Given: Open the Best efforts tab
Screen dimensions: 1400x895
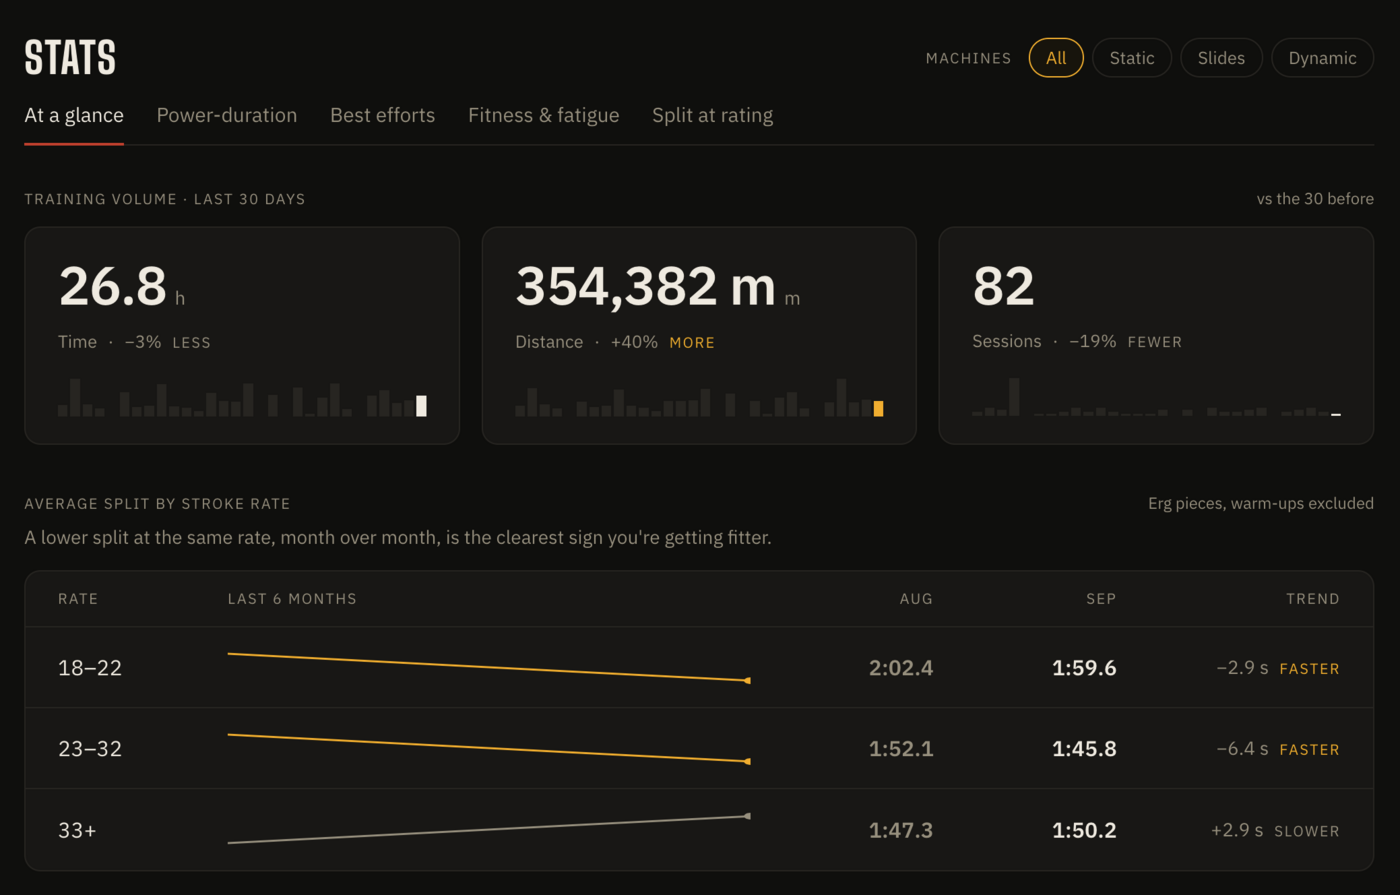Looking at the screenshot, I should pos(382,115).
